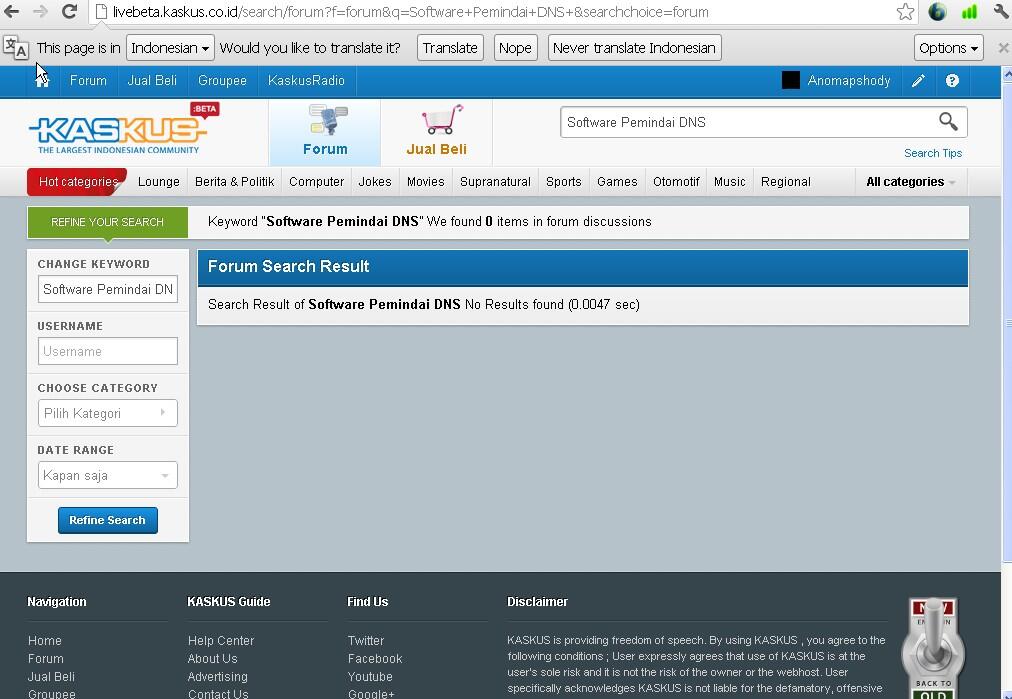Expand the All categories menu
This screenshot has height=699, width=1012.
pyautogui.click(x=911, y=182)
